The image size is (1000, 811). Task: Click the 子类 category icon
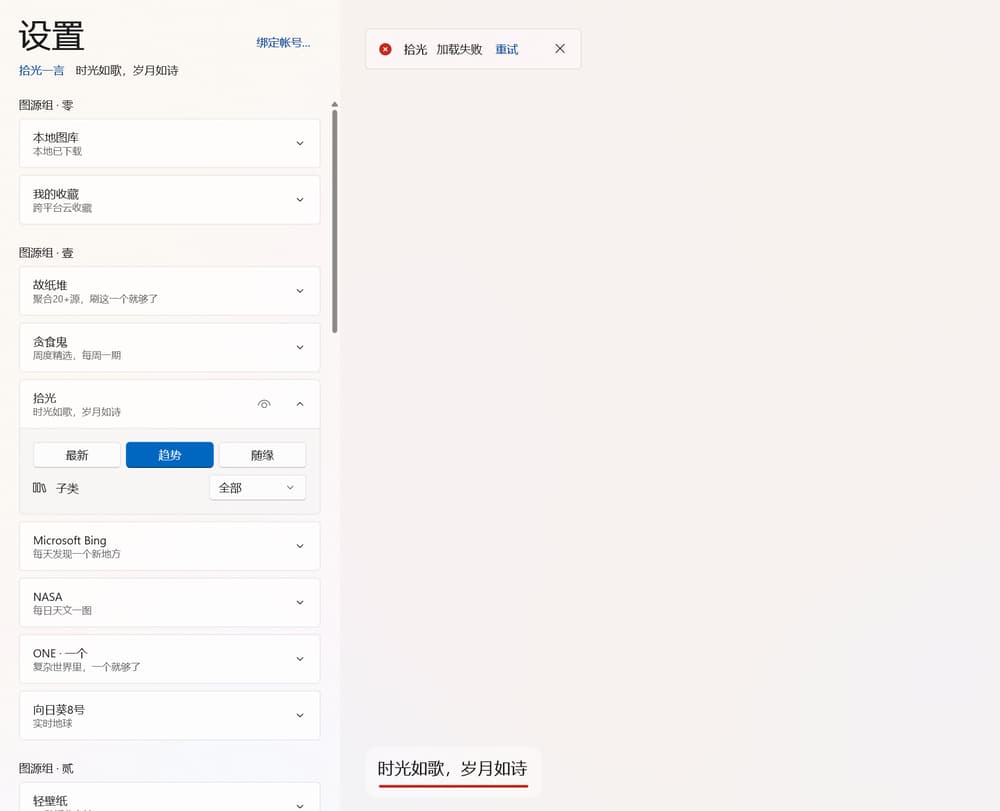tap(40, 488)
